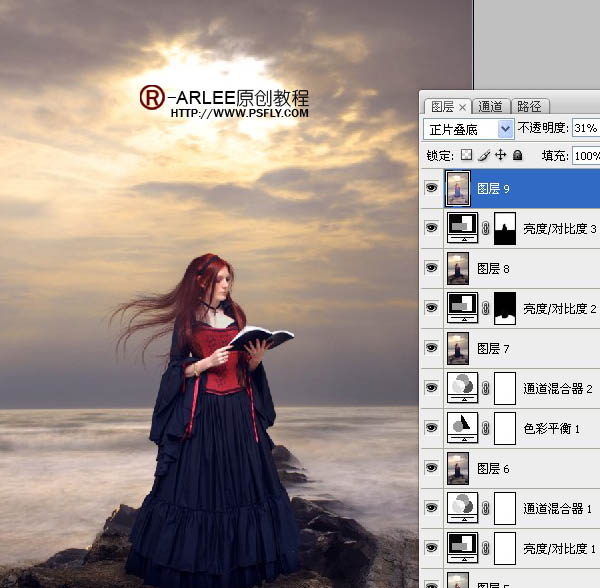
Task: Toggle visibility of 图层 8
Action: tap(431, 268)
